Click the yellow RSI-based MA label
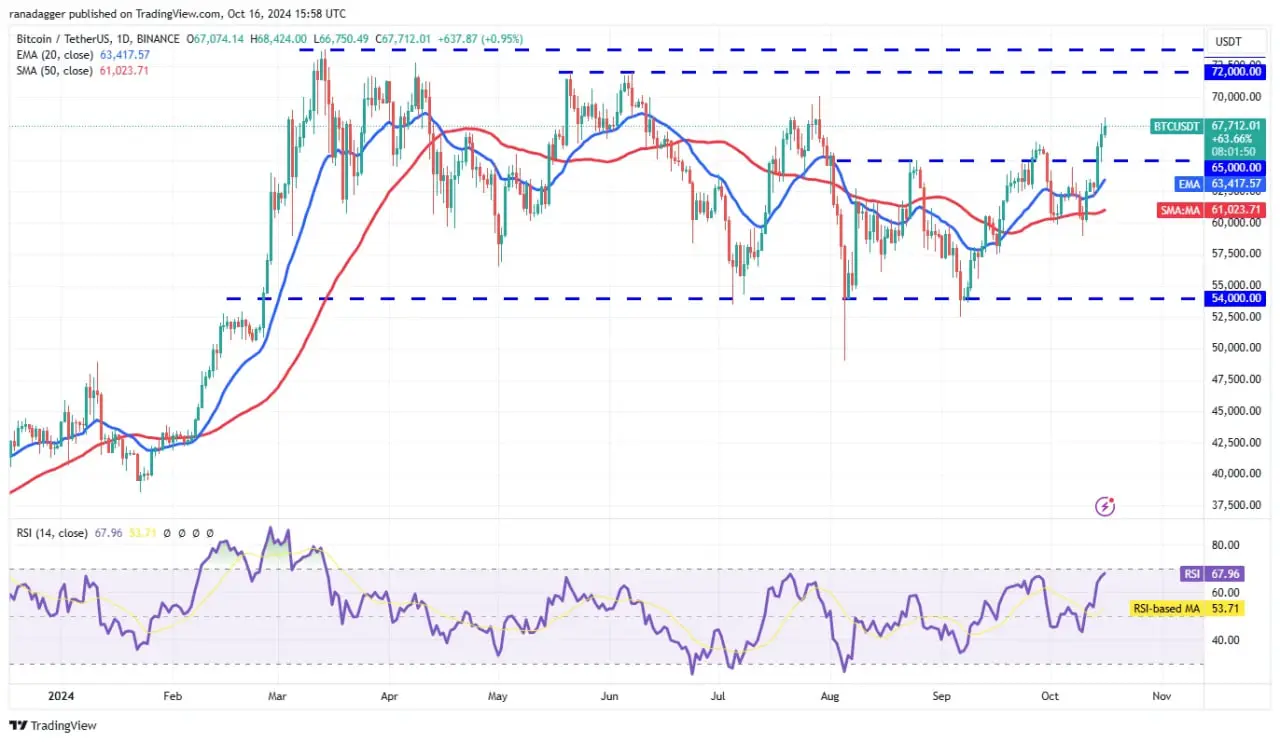 pyautogui.click(x=1167, y=608)
